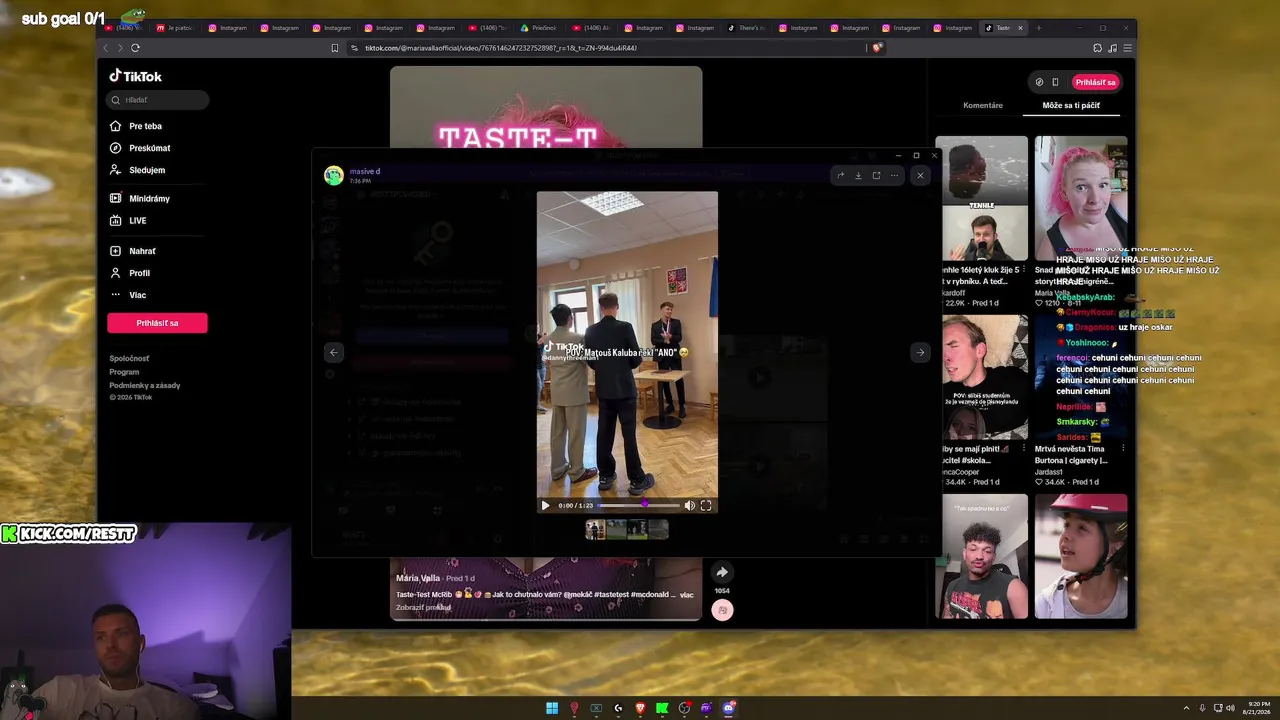Open the POV student recommended video
Image resolution: width=1280 pixels, height=720 pixels.
coord(981,377)
